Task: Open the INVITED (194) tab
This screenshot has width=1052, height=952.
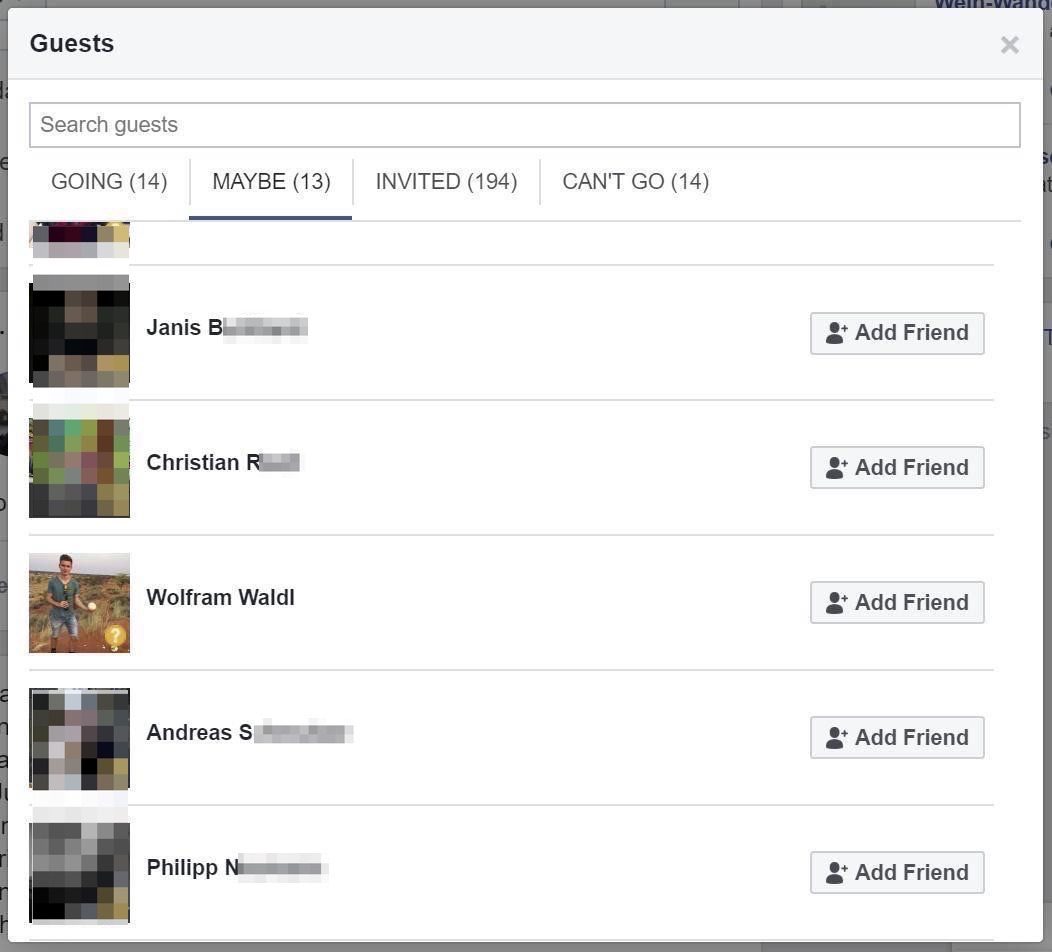Action: pos(446,181)
